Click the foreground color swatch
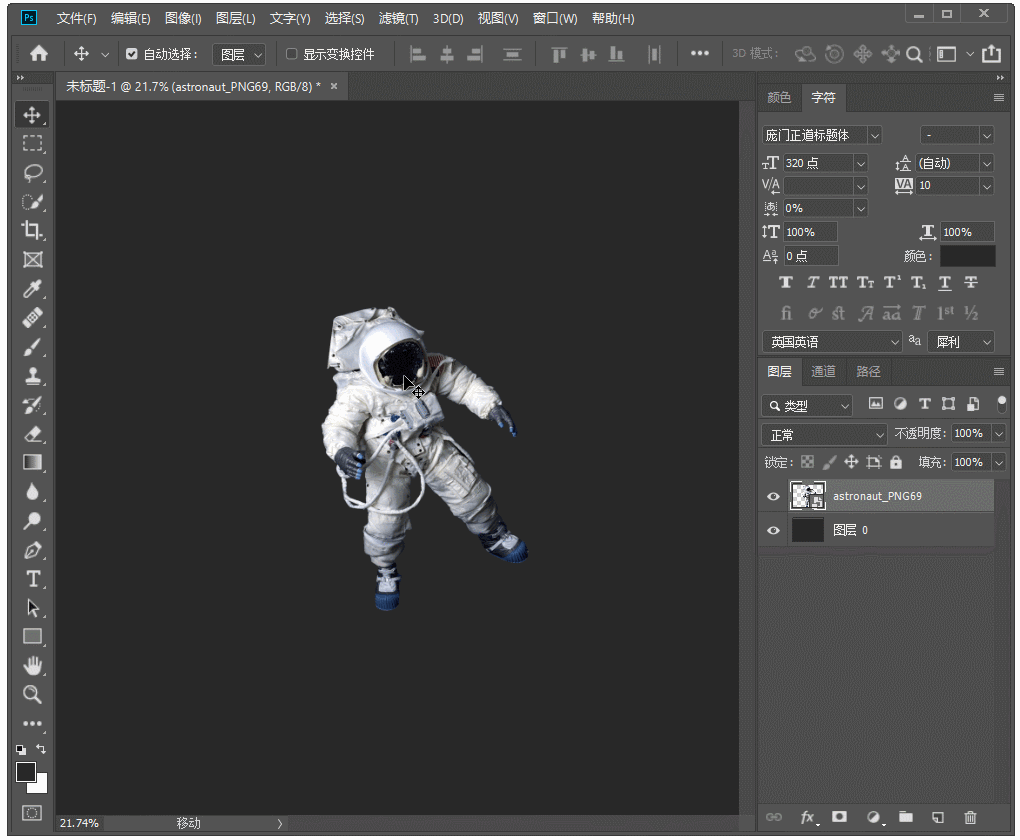This screenshot has width=1020, height=840. [26, 772]
